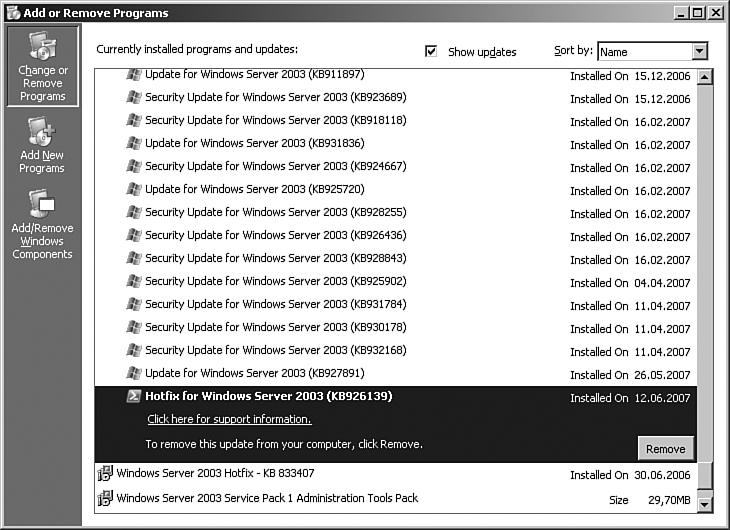Screen dimensions: 730x530
Task: Select Security Update (KB928843) row
Action: coord(396,258)
